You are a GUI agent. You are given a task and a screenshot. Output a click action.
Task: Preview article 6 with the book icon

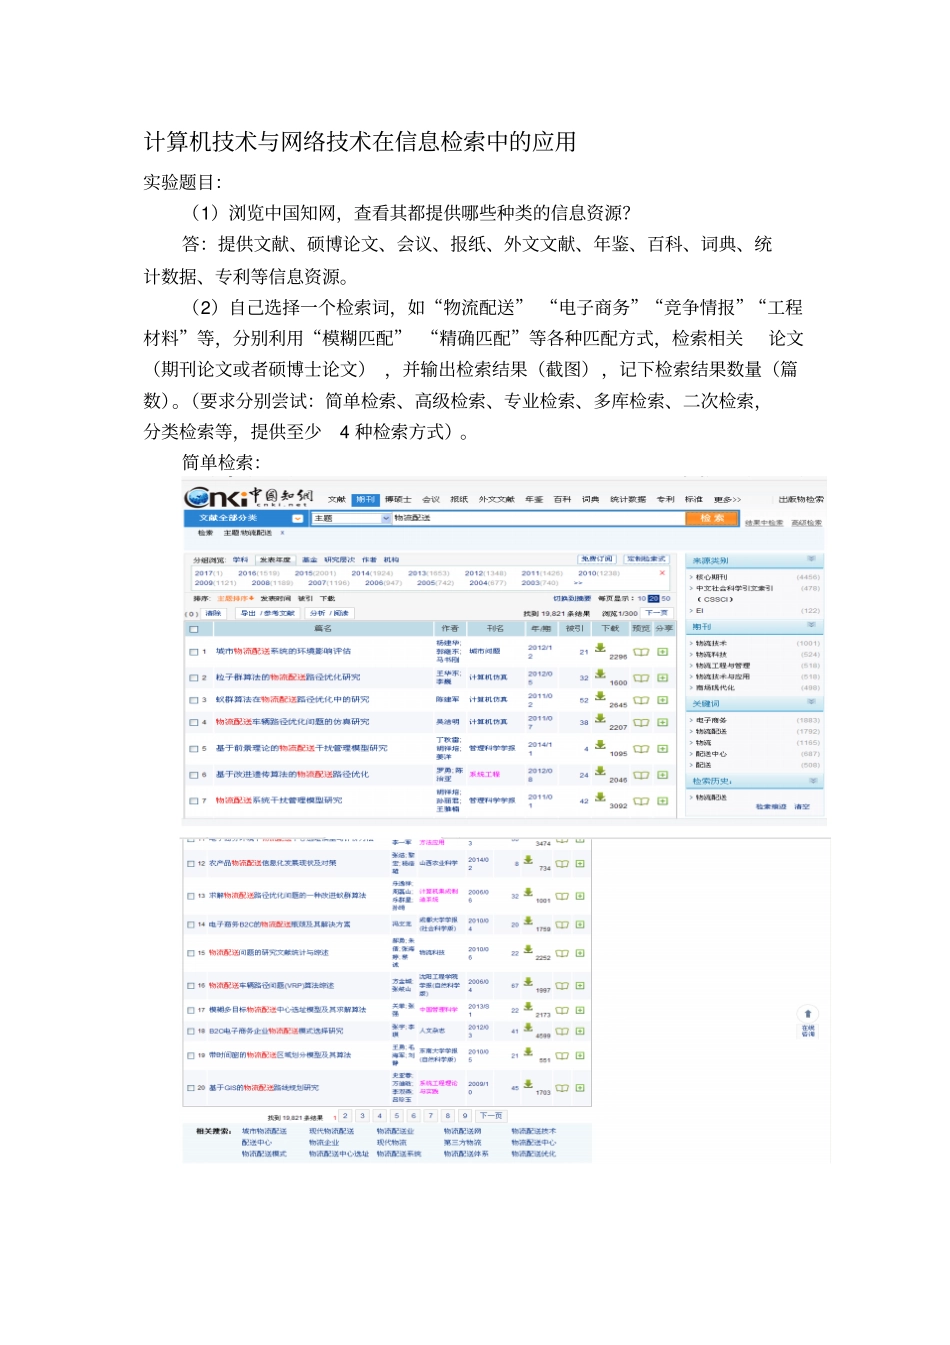tap(641, 775)
